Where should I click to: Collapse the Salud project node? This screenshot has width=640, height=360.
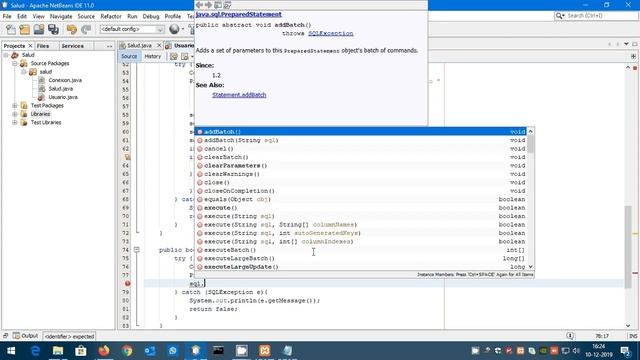(6, 55)
